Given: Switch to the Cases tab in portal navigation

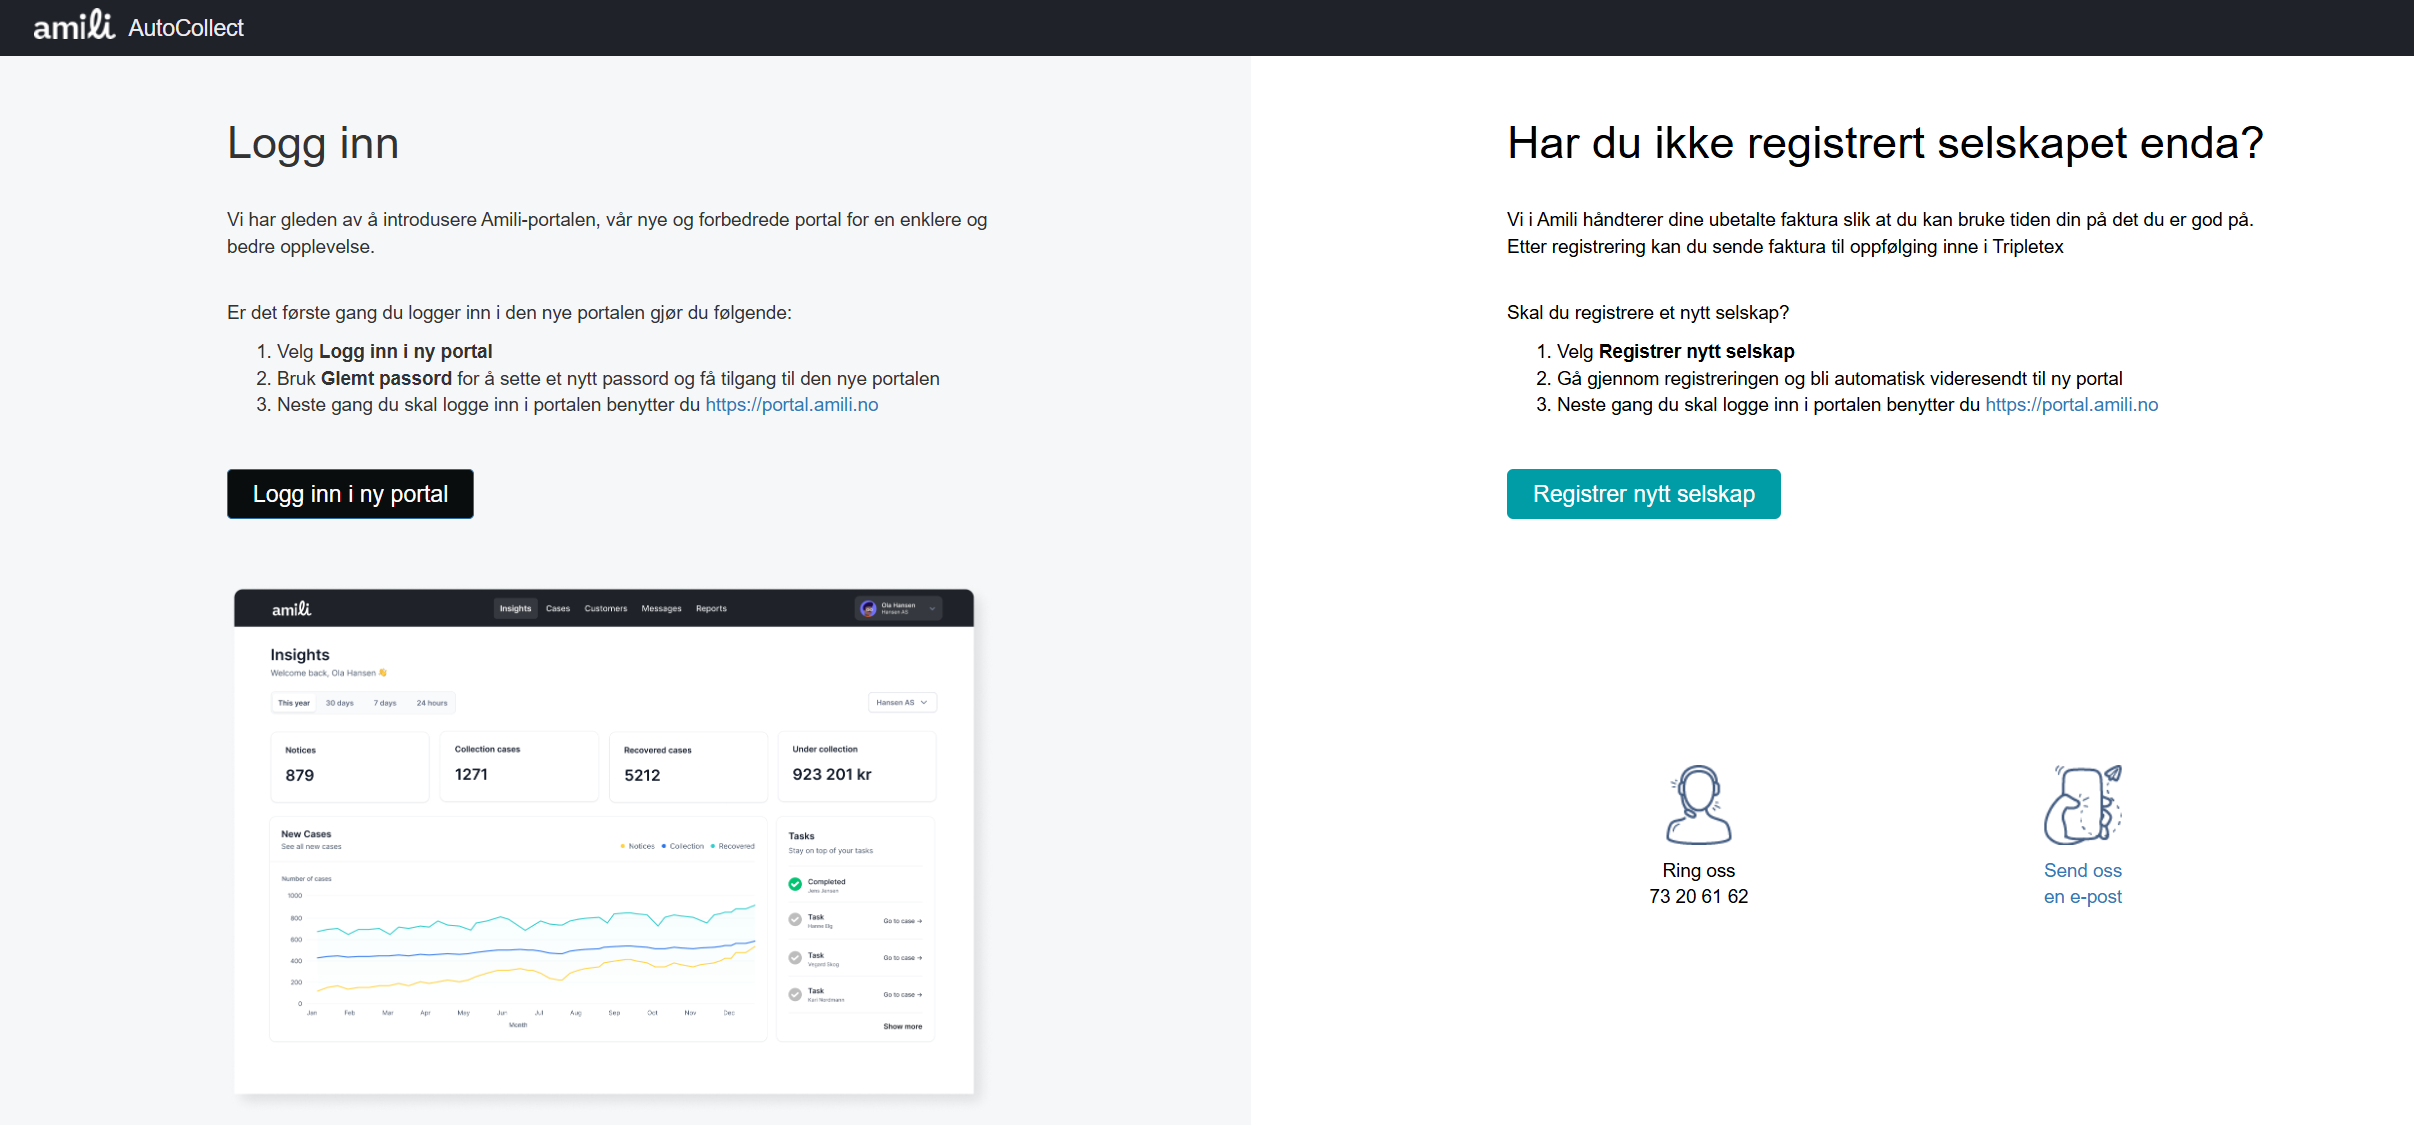Looking at the screenshot, I should pyautogui.click(x=558, y=608).
